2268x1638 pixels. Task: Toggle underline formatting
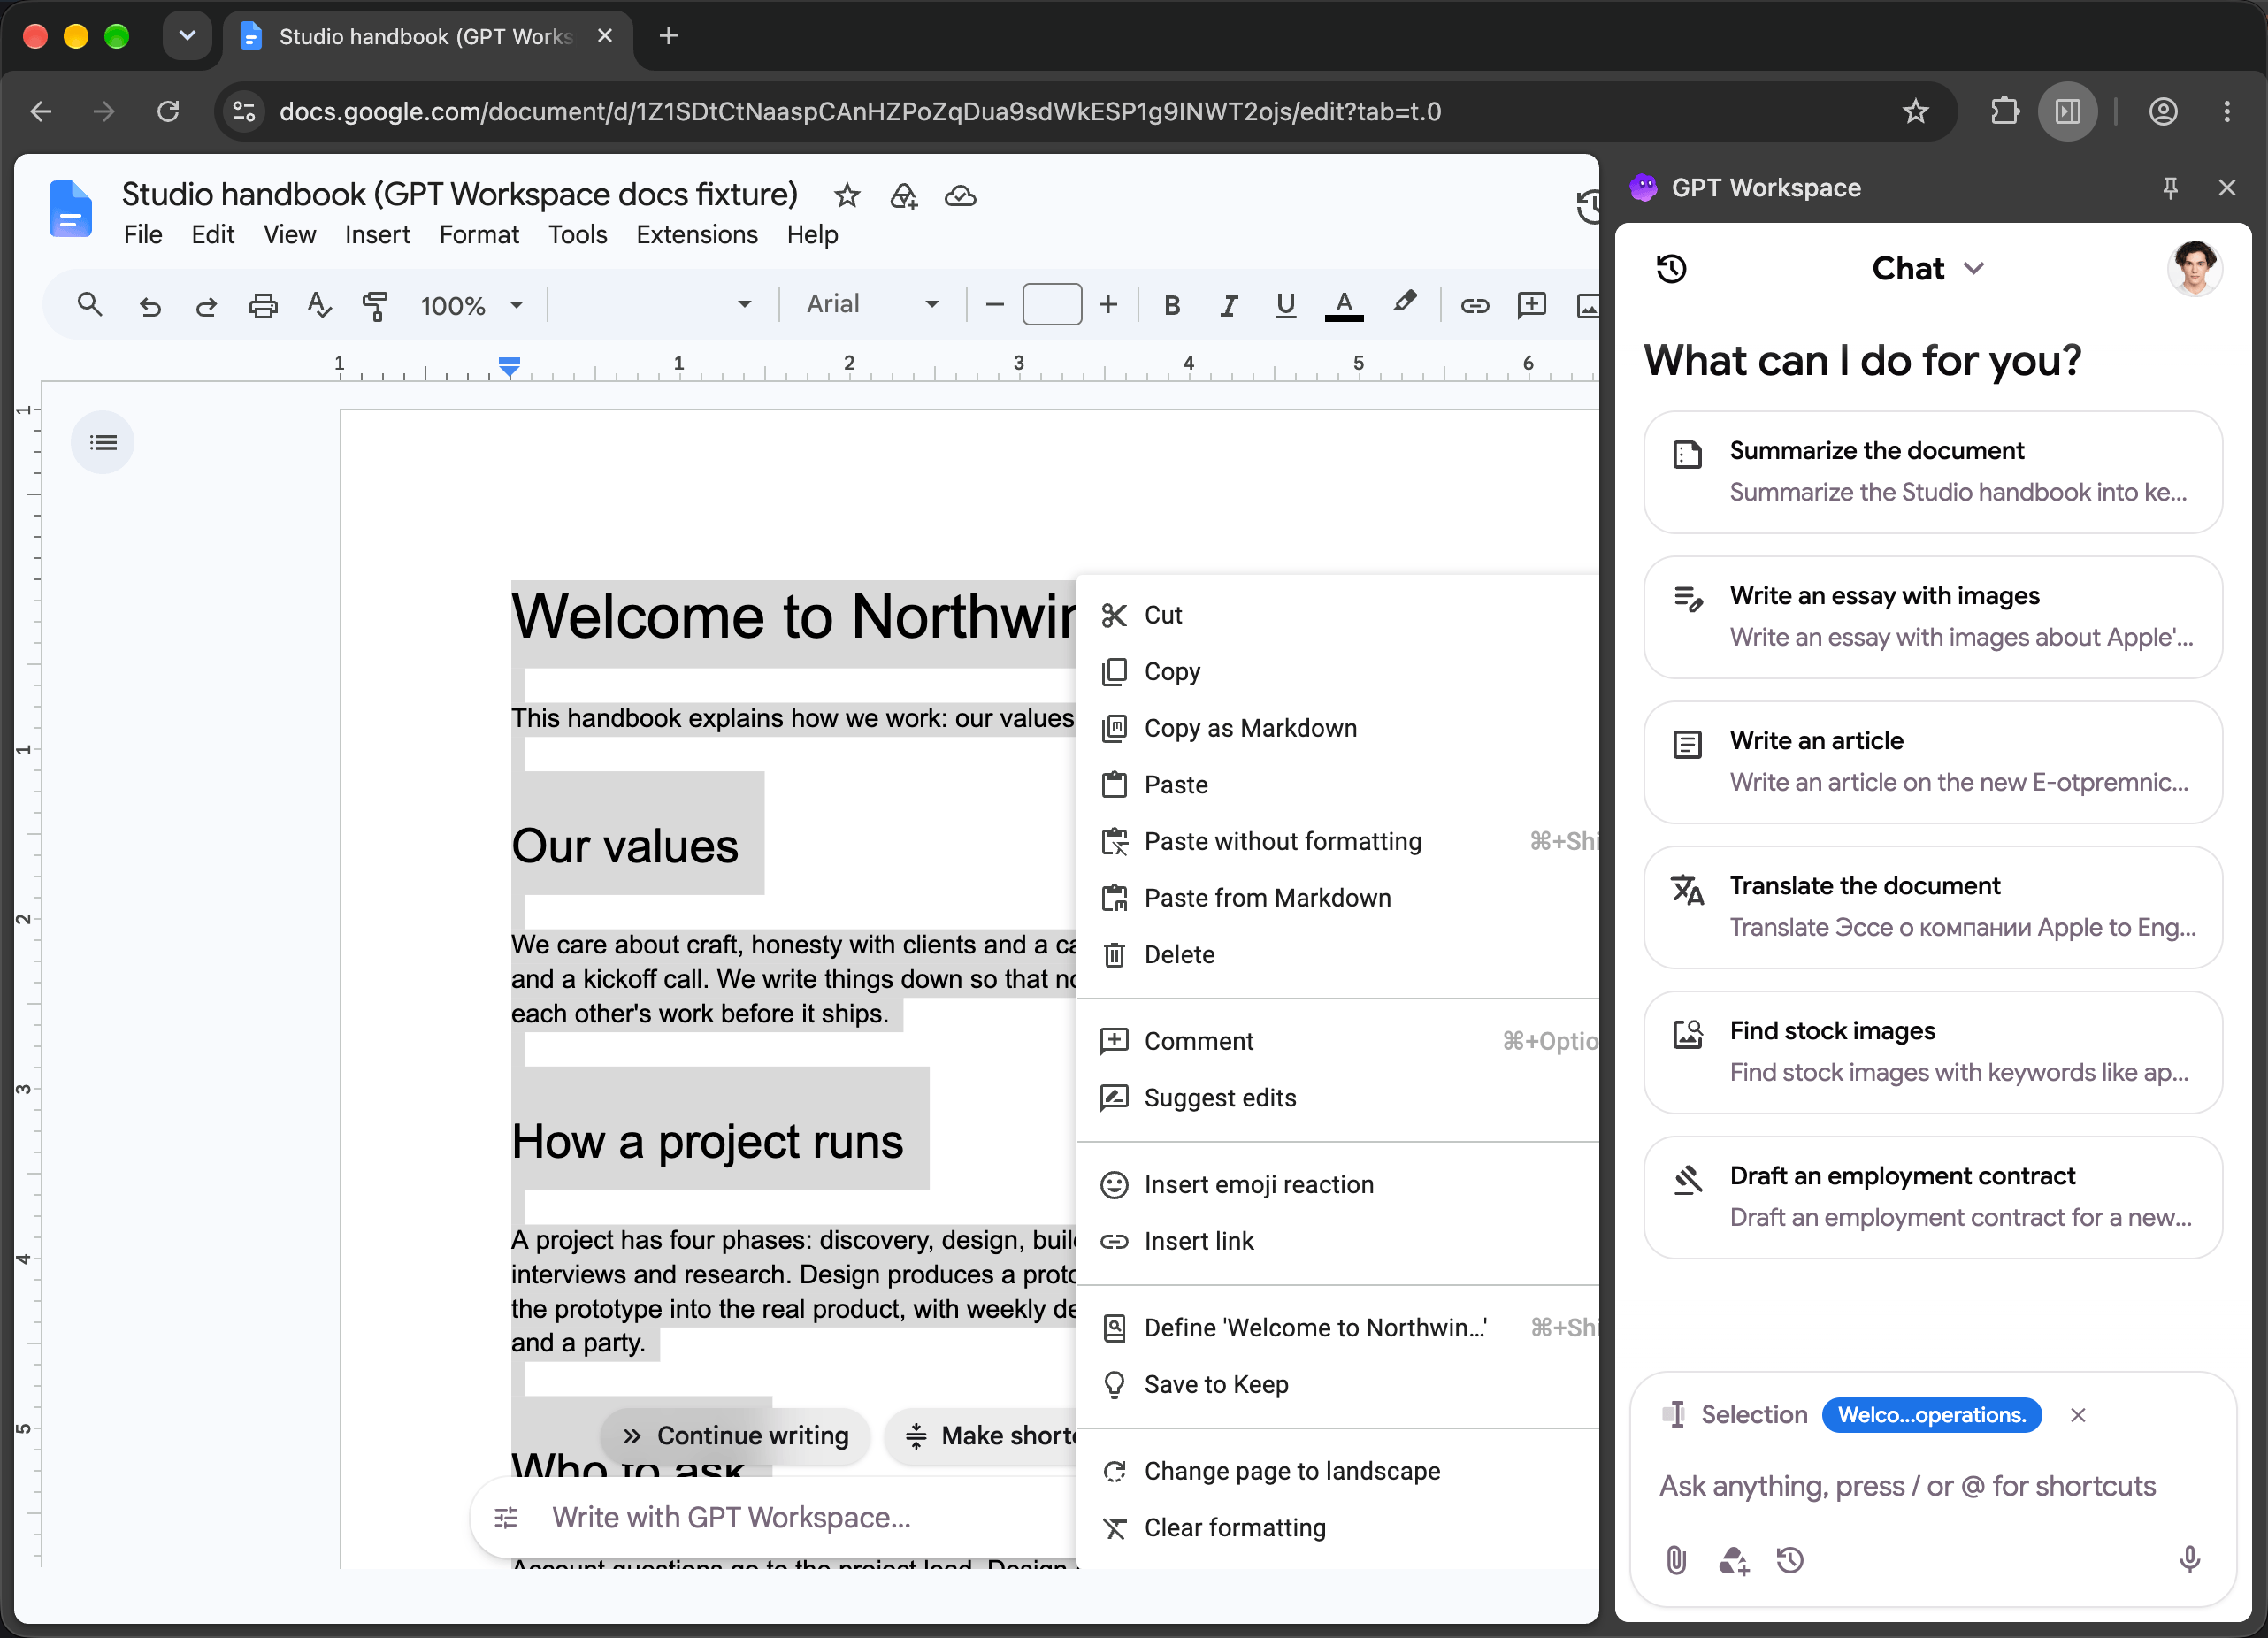point(1286,305)
